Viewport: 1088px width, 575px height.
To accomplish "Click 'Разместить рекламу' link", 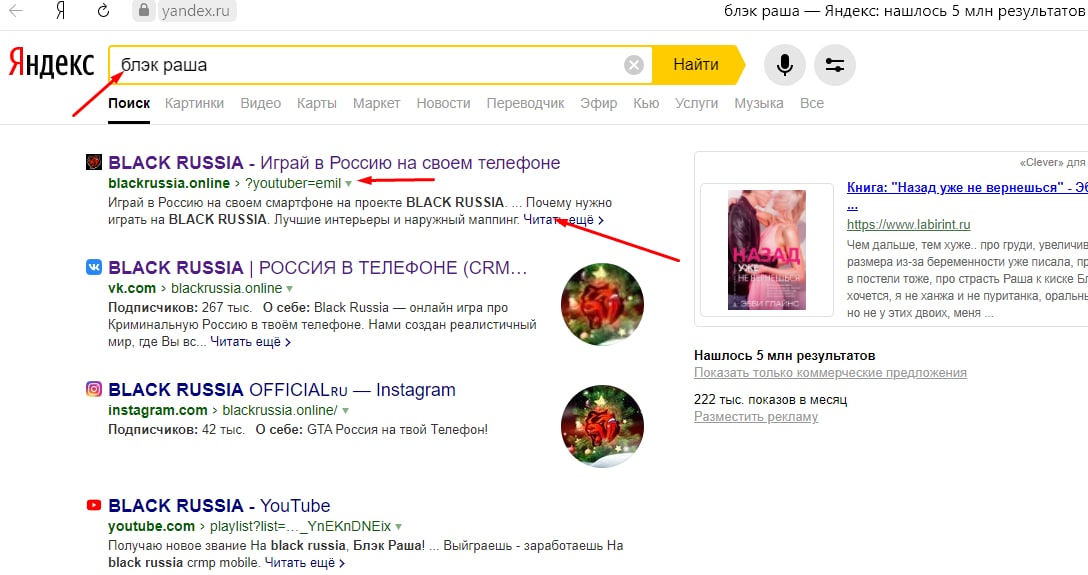I will [756, 417].
